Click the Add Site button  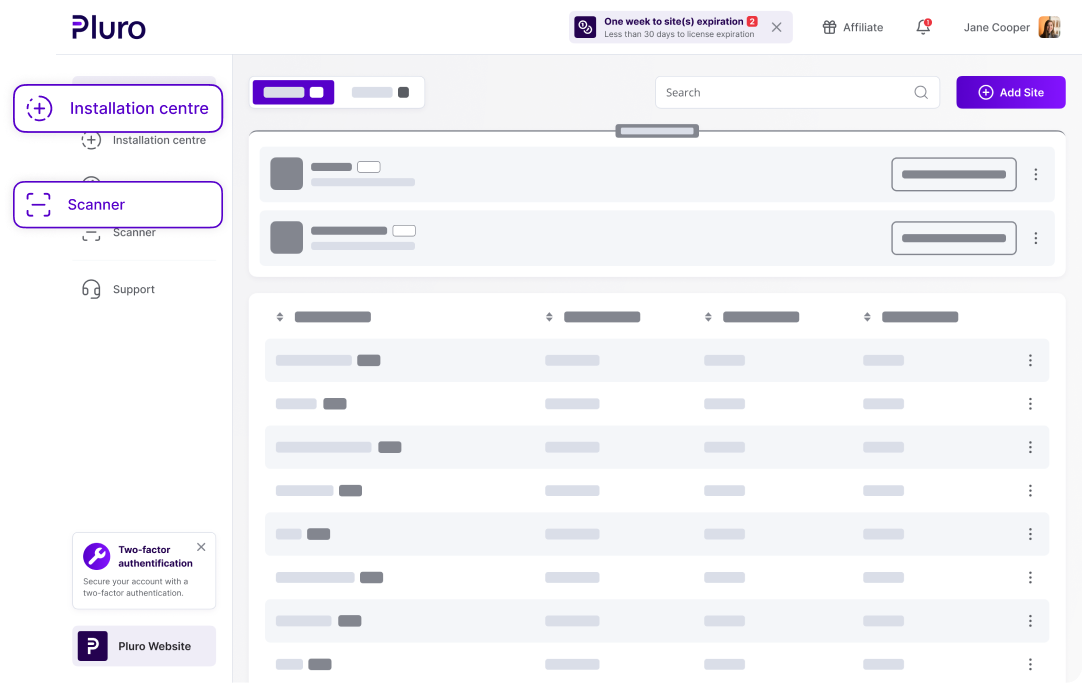[1010, 92]
